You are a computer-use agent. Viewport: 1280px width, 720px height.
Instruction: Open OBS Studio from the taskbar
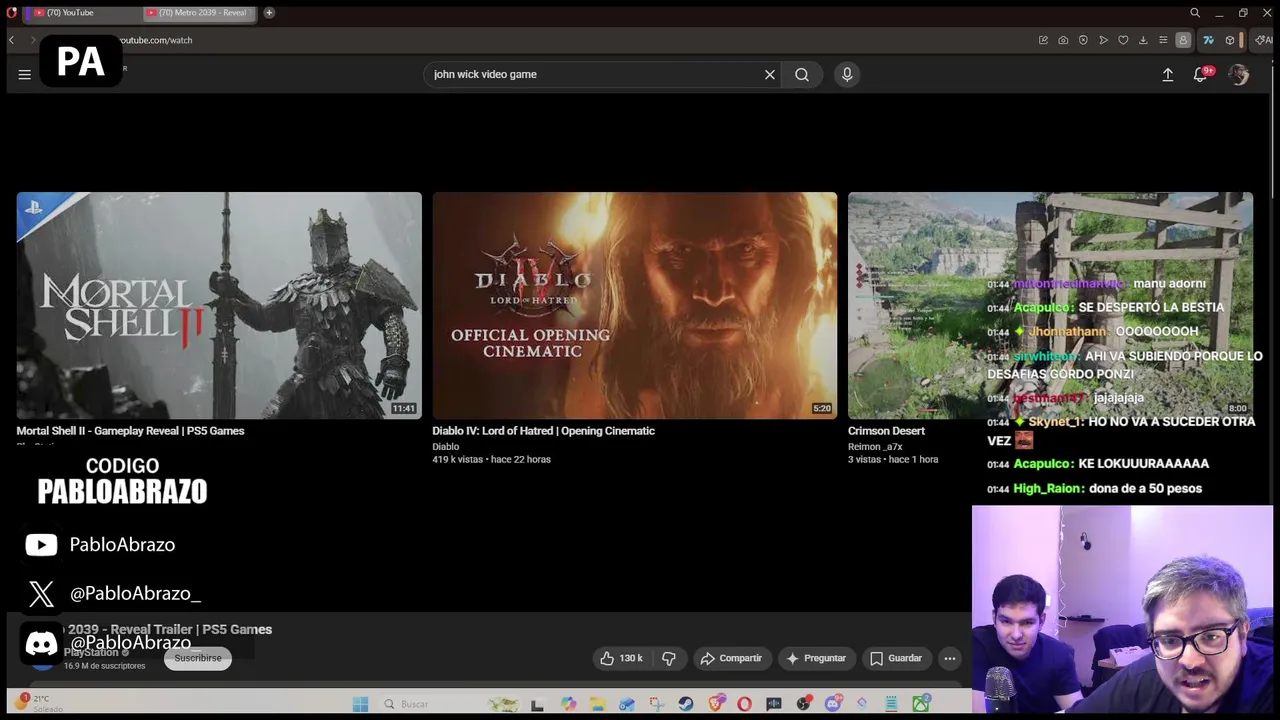803,704
